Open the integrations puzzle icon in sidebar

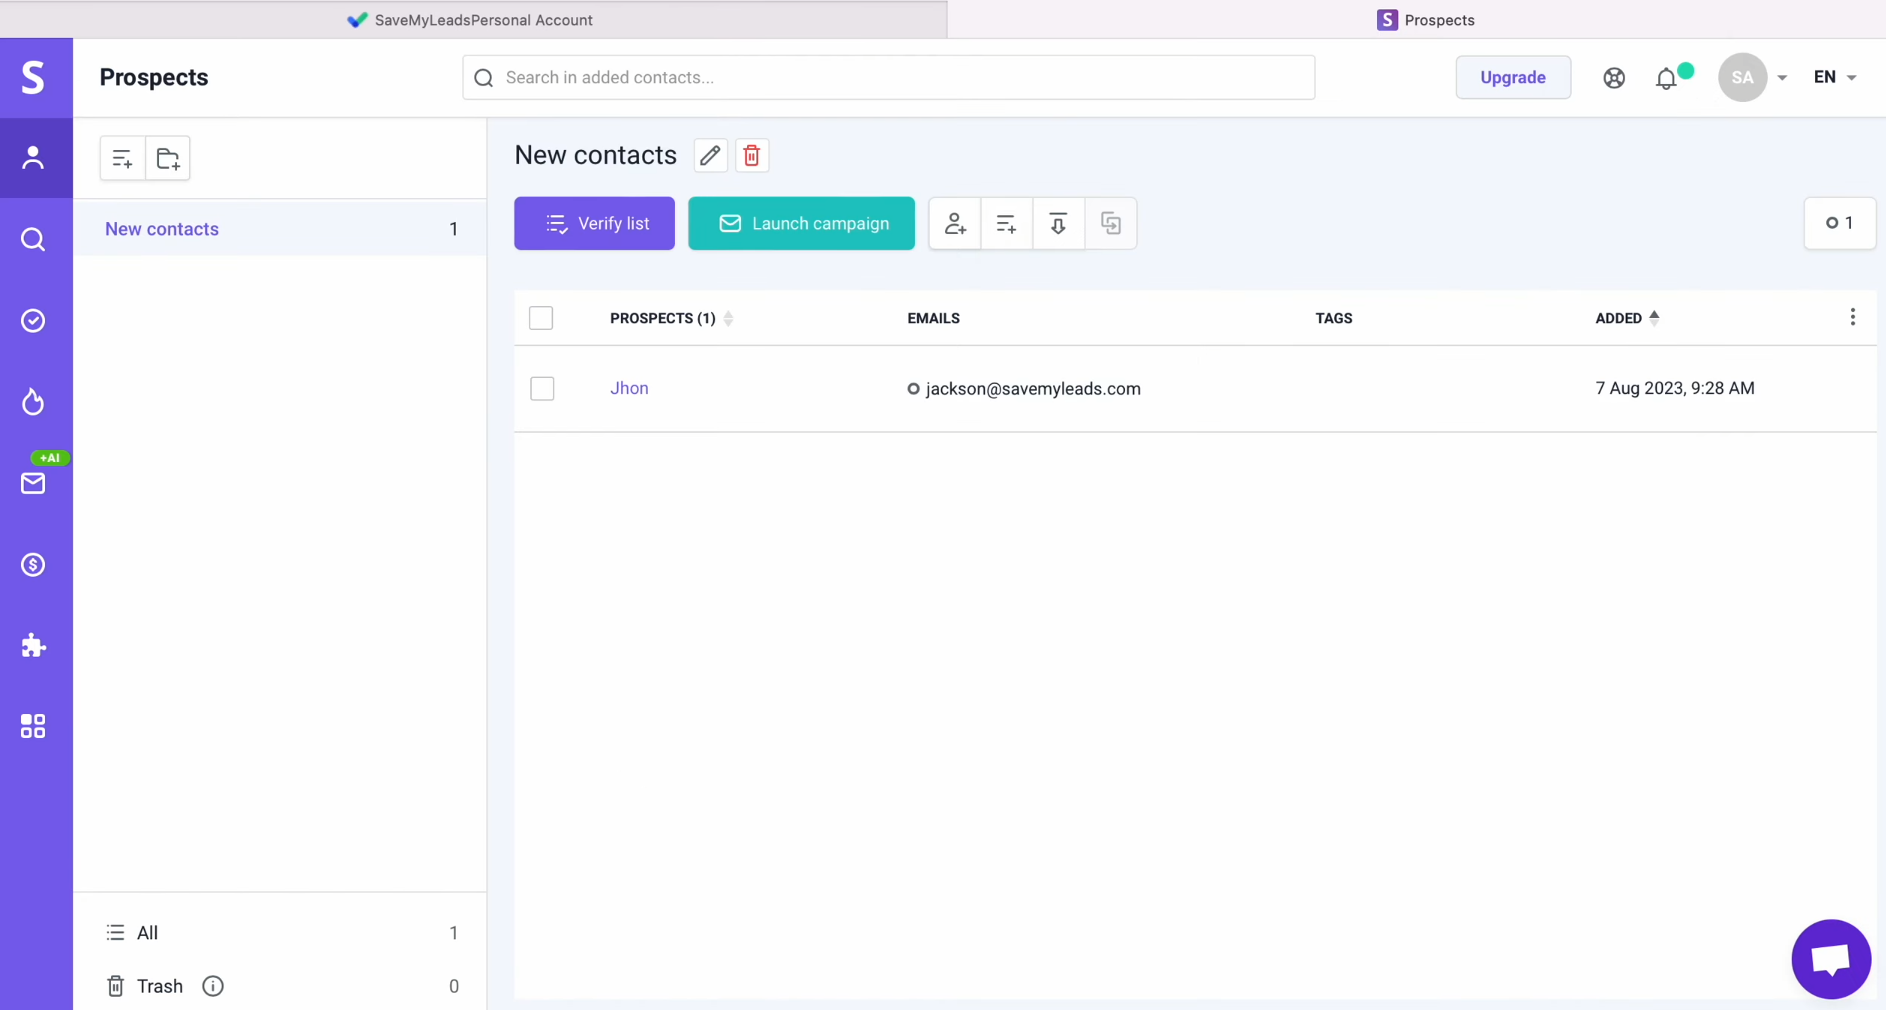point(33,645)
